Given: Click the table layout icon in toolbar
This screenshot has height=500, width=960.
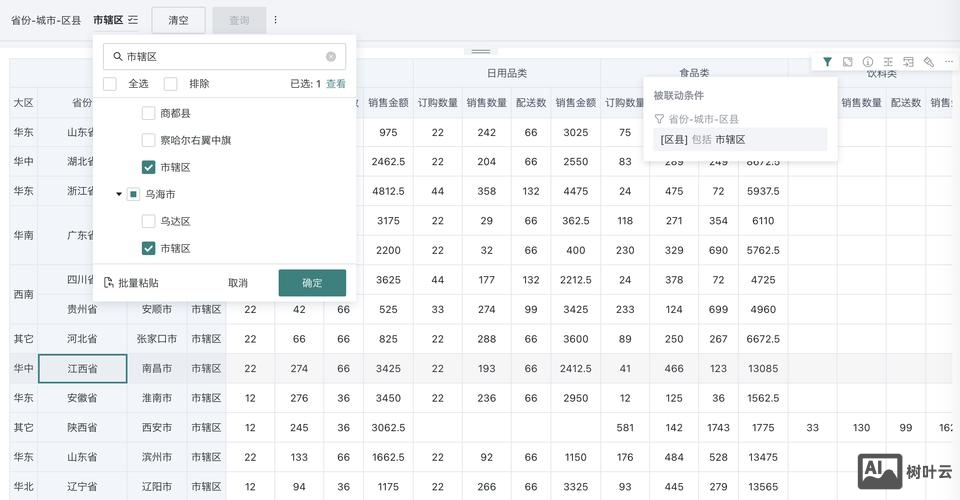Looking at the screenshot, I should click(888, 62).
